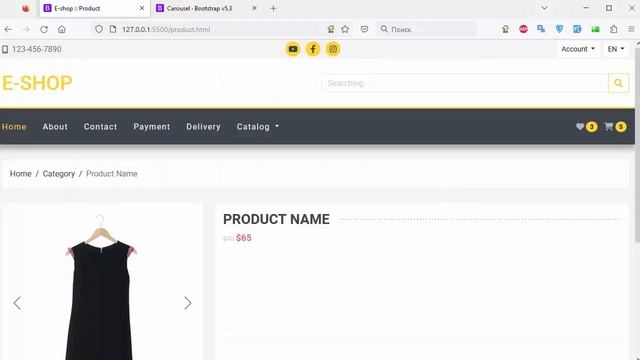
Task: Open the About navigation item
Action: [x=55, y=127]
